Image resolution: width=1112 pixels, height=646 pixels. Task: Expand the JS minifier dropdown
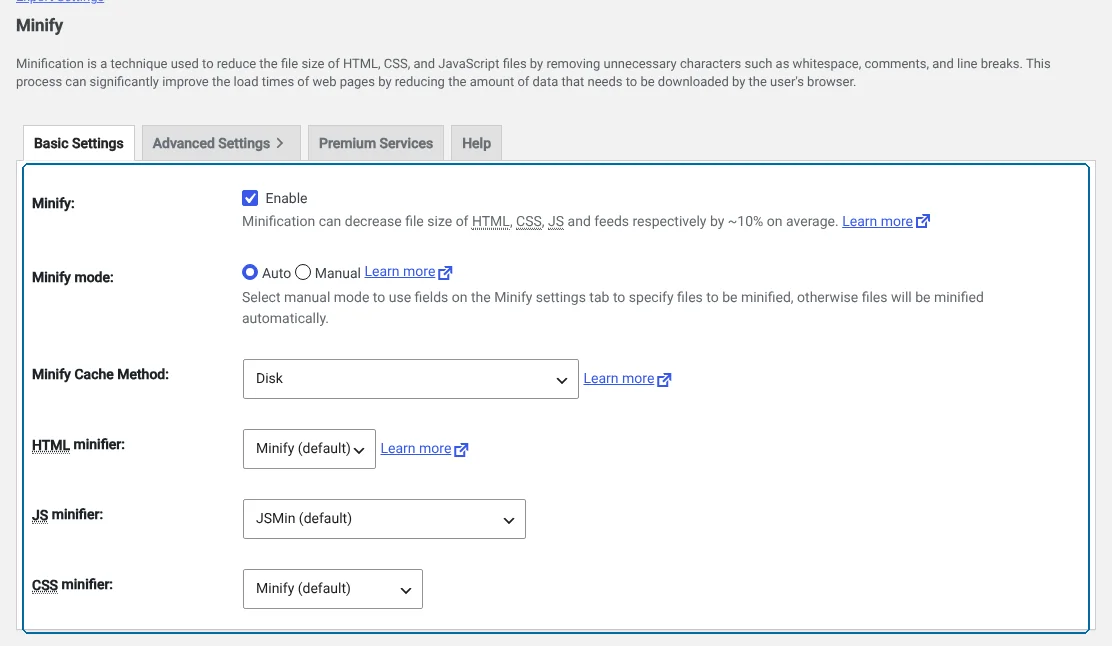tap(384, 519)
